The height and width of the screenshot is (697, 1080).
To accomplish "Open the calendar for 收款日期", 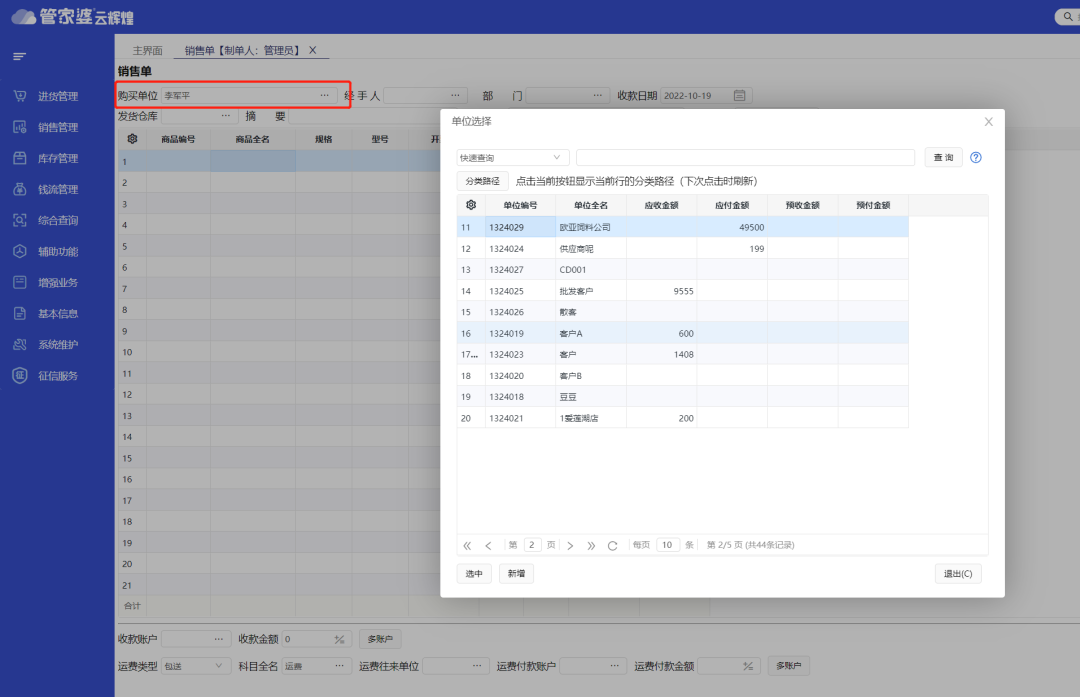I will (x=740, y=96).
